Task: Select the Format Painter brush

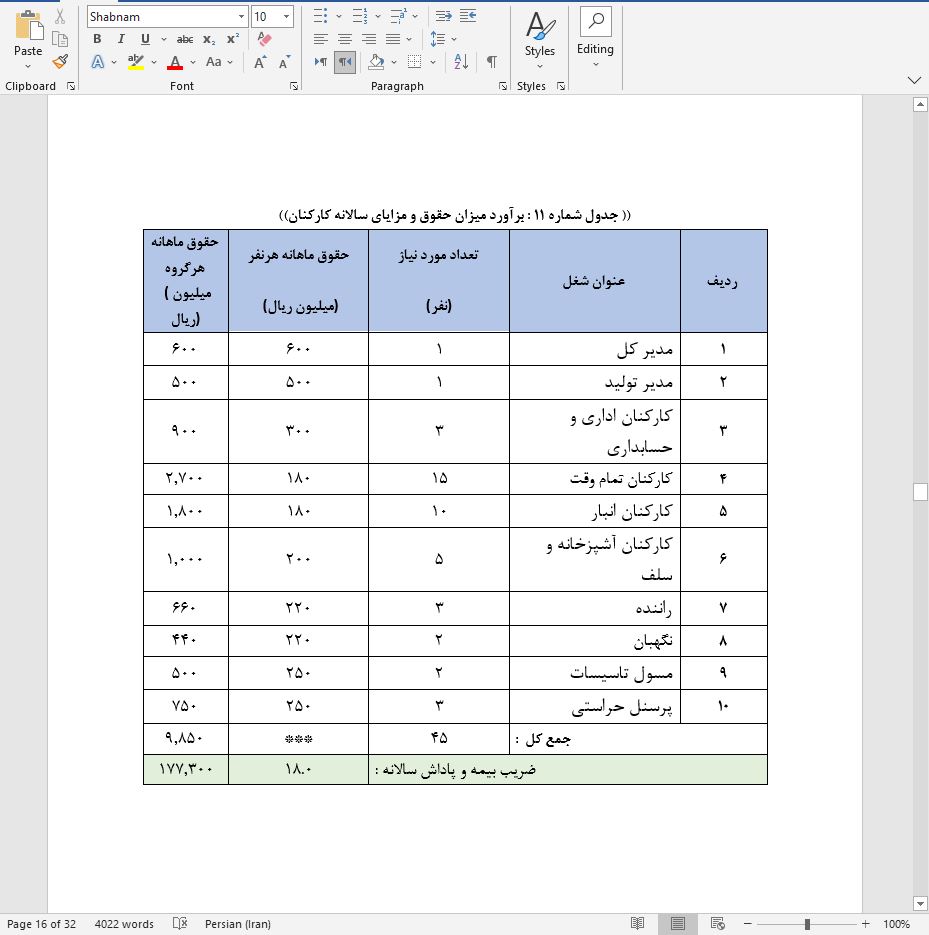Action: pyautogui.click(x=60, y=61)
